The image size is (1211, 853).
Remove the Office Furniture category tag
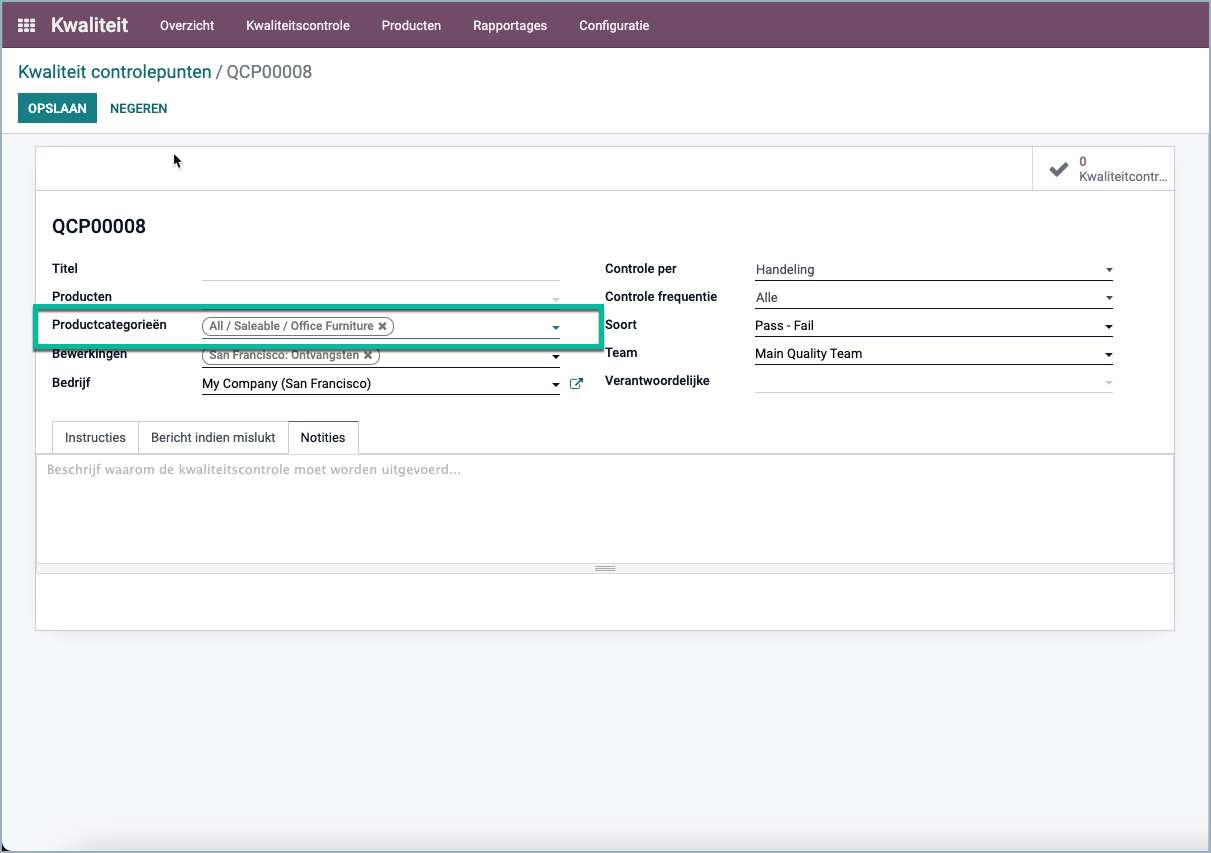click(x=382, y=326)
